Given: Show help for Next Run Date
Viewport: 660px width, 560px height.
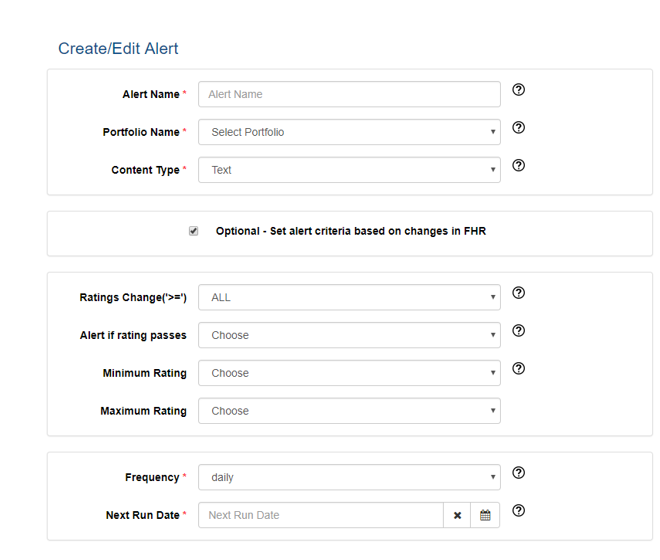Looking at the screenshot, I should (x=518, y=511).
